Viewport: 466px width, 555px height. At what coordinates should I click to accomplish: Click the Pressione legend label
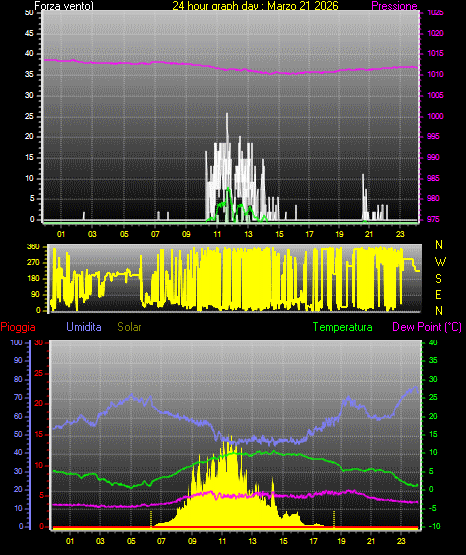(x=394, y=6)
